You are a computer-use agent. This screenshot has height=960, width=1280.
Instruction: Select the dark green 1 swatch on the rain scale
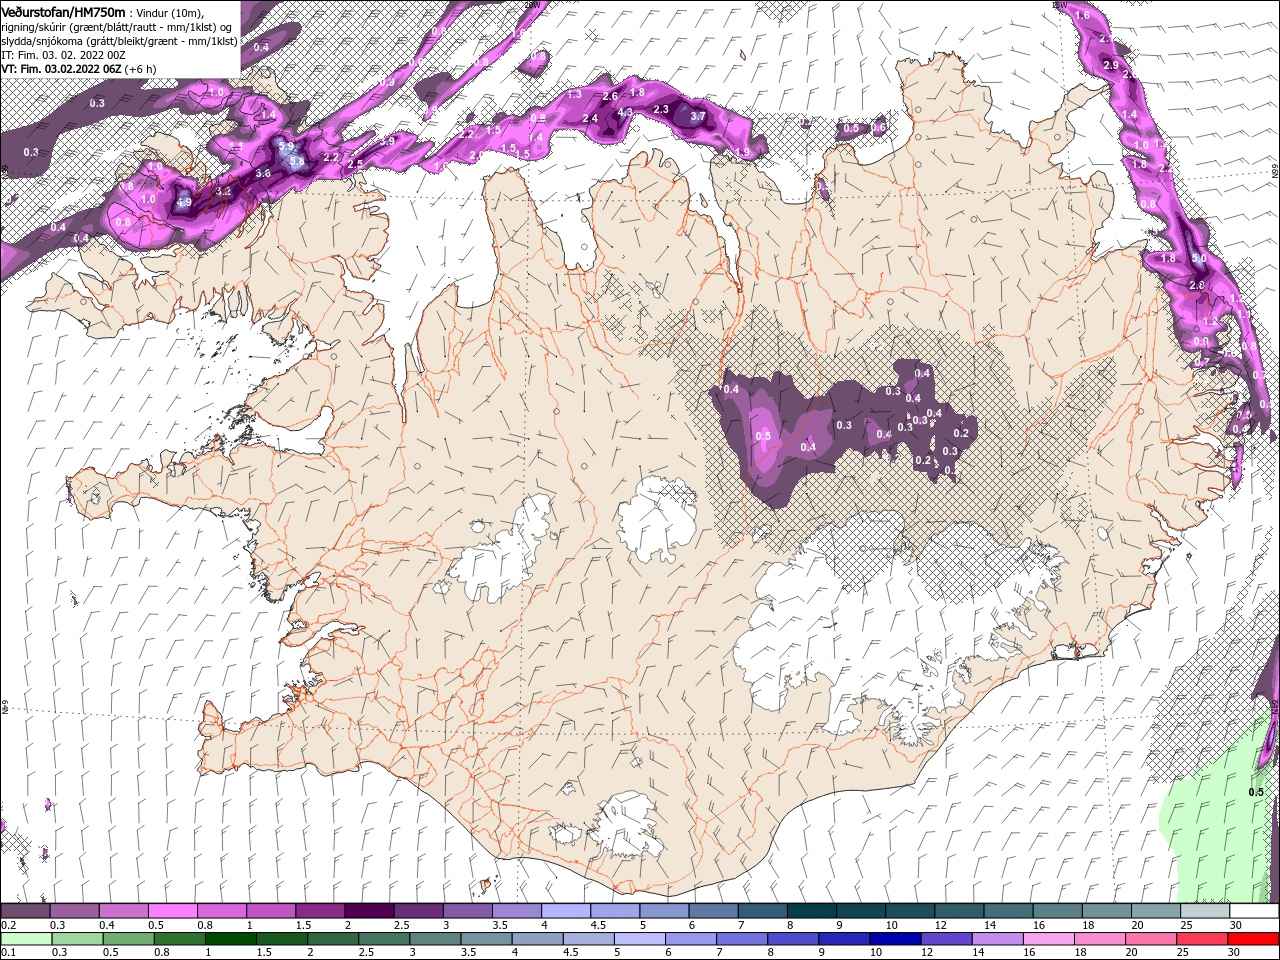tap(230, 939)
